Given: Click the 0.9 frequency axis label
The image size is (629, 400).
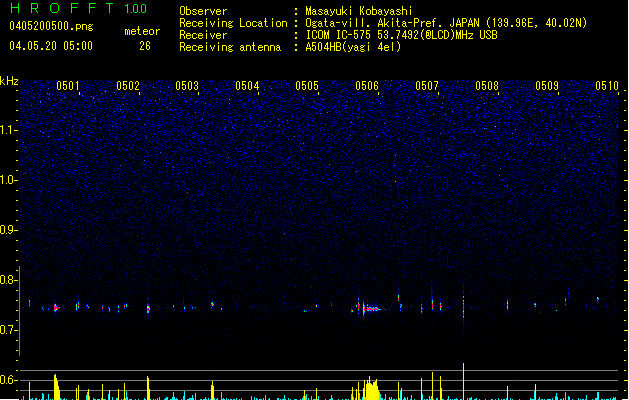Looking at the screenshot, I should pyautogui.click(x=9, y=230).
